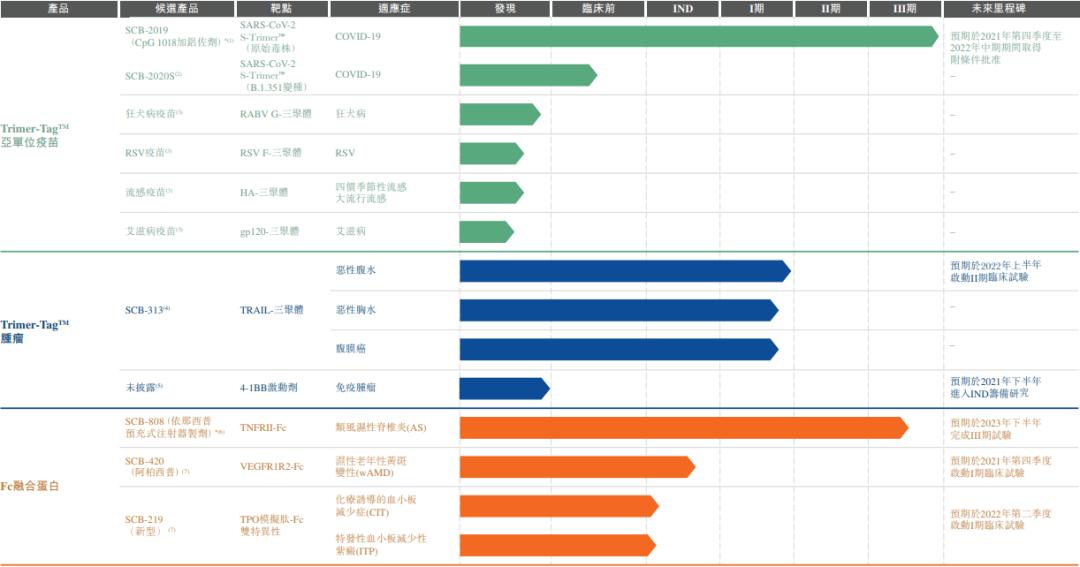Click the 未披露 candidate entry
The width and height of the screenshot is (1080, 567).
pos(143,387)
